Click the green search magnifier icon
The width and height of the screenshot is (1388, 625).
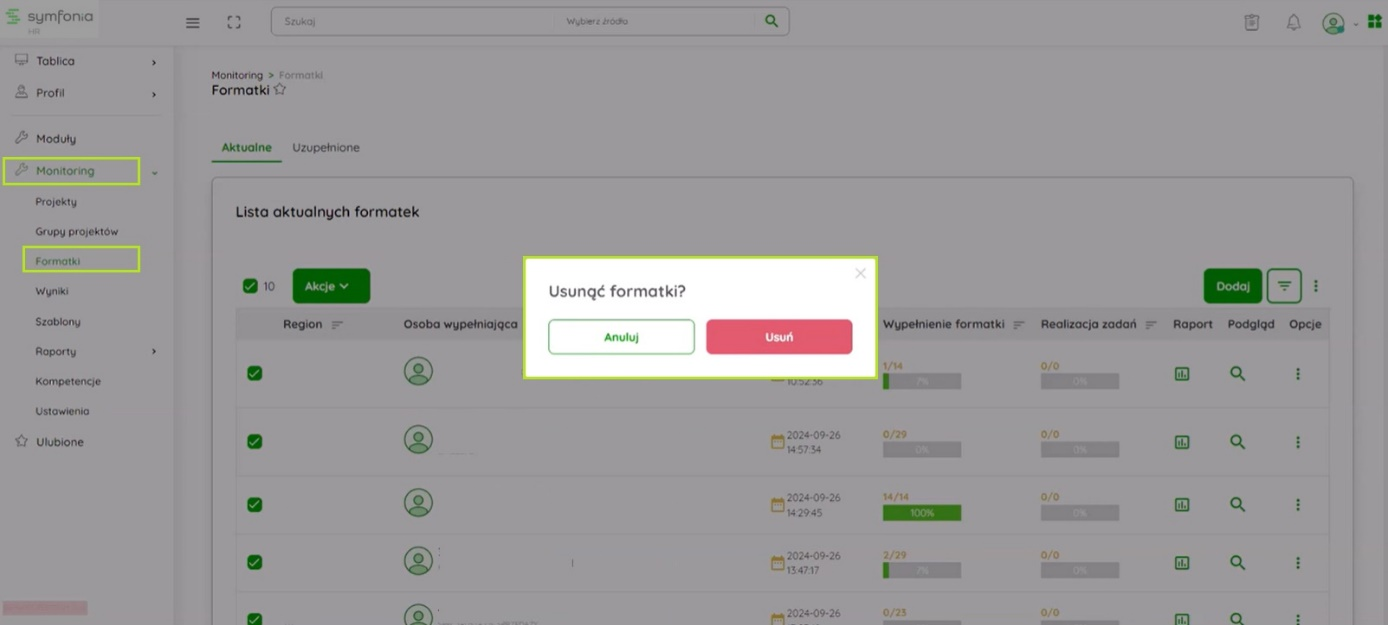[x=771, y=21]
